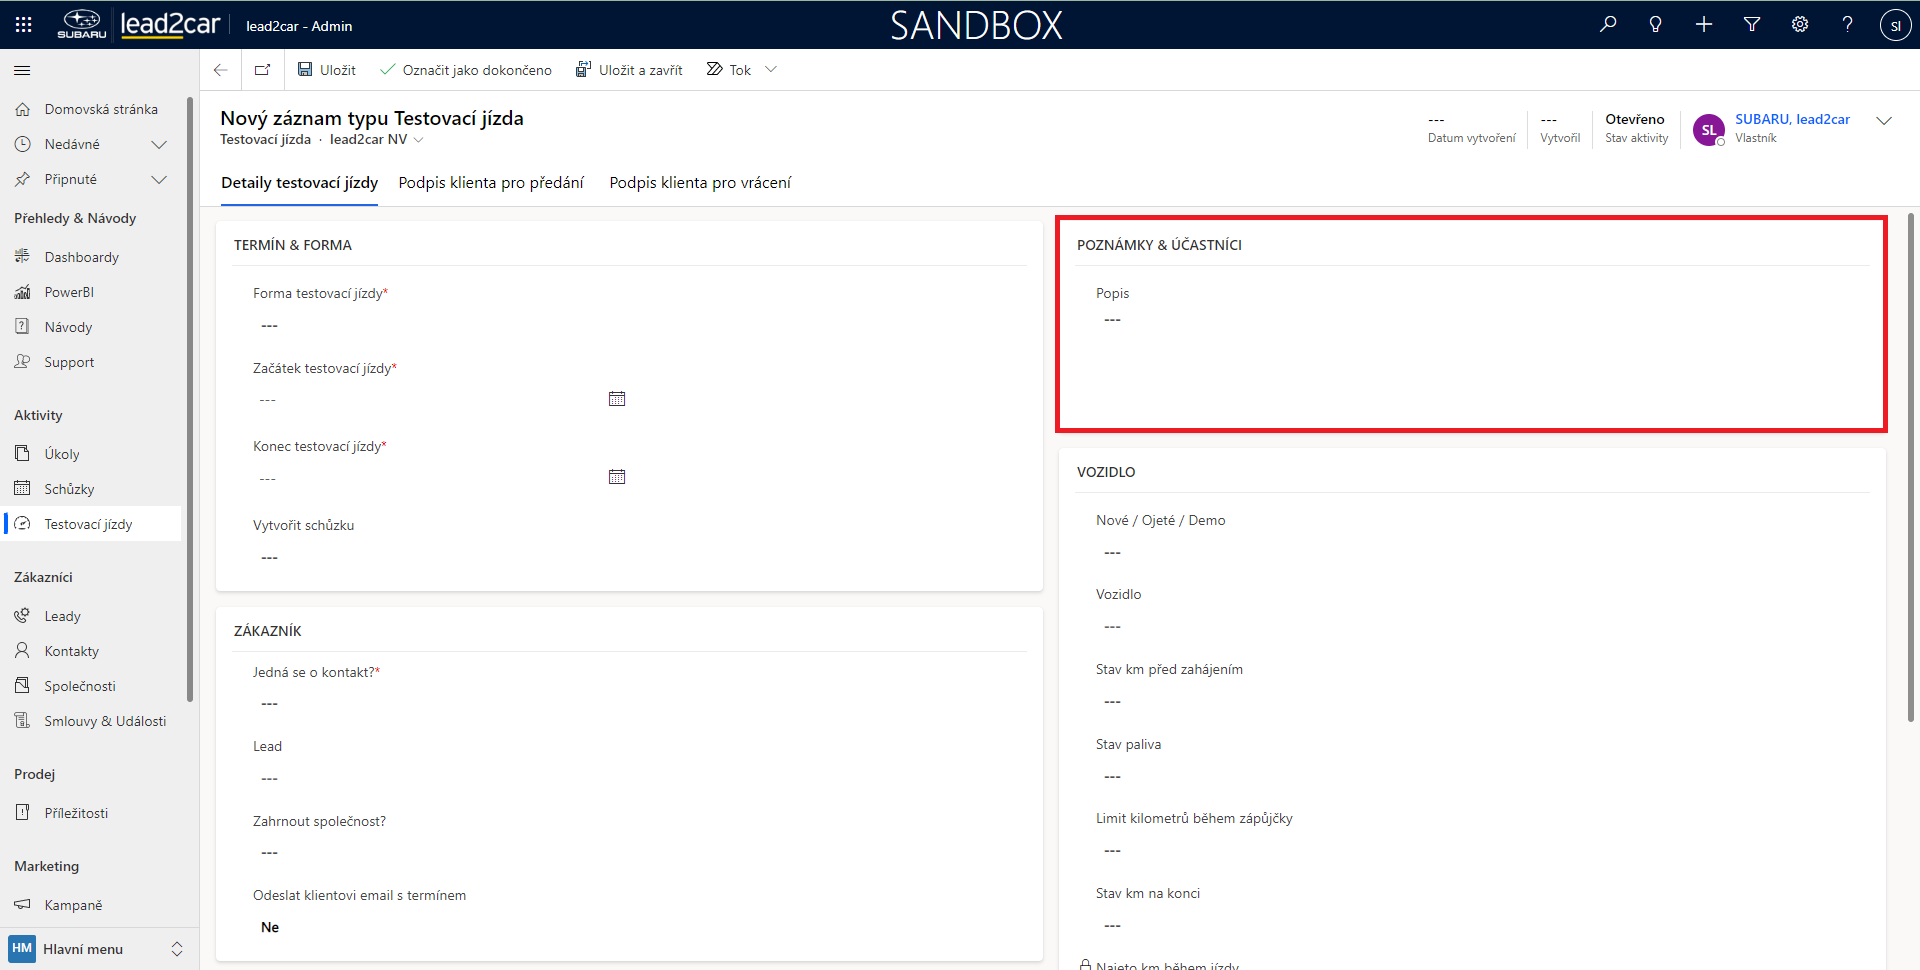
Task: Collapse the sidebar with hamburger icon
Action: tap(22, 71)
